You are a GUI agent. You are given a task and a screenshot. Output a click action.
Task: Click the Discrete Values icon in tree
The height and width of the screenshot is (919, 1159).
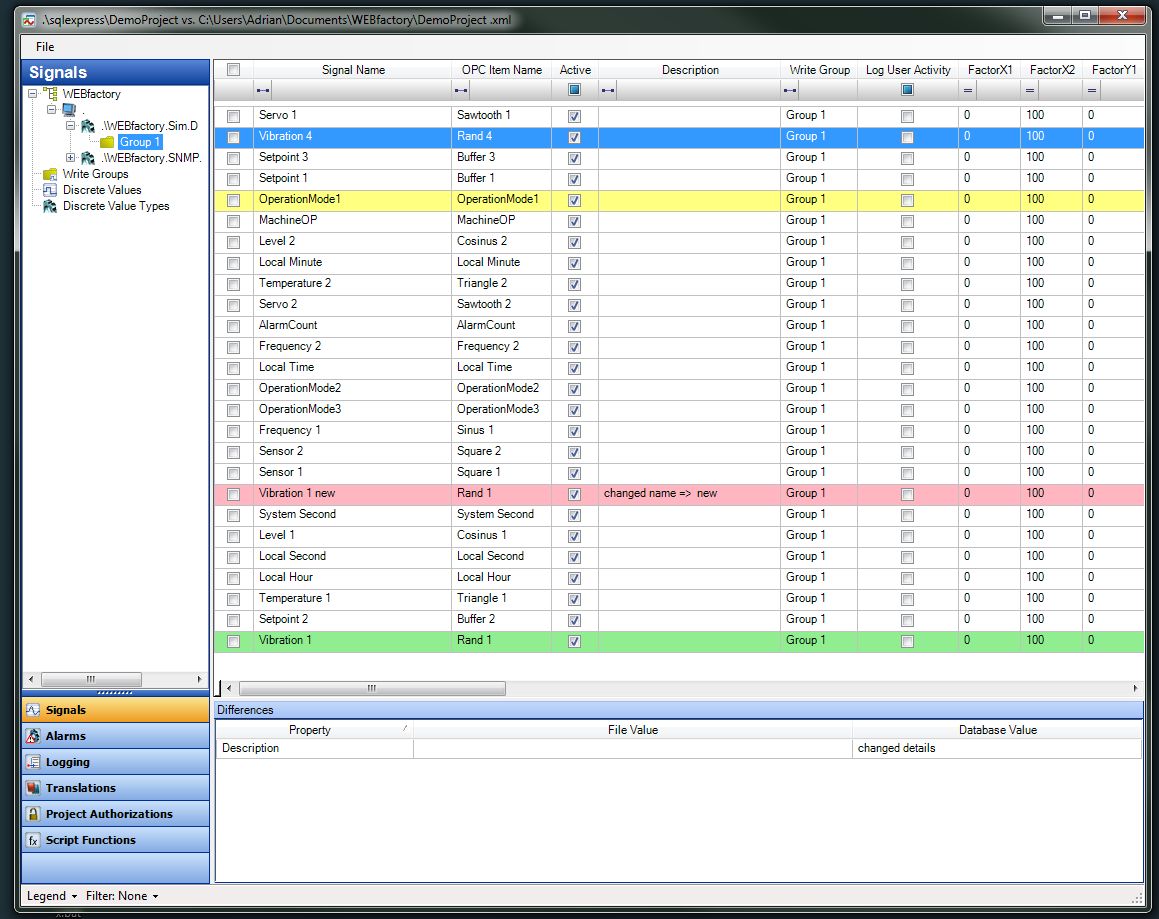click(x=50, y=190)
